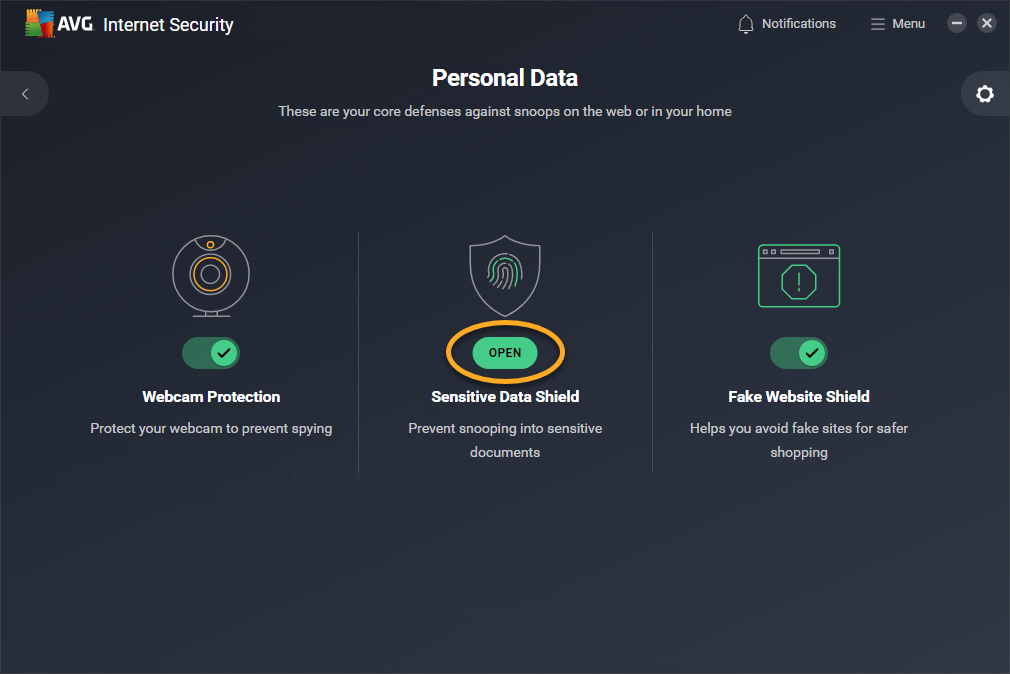Click the webcam illustration icon
The height and width of the screenshot is (674, 1010).
click(210, 276)
